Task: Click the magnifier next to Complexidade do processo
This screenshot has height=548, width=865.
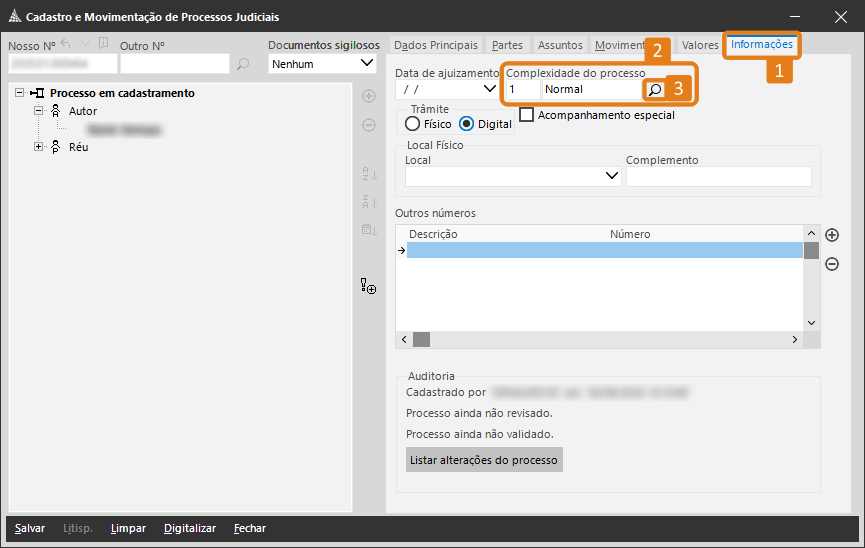Action: click(x=655, y=89)
